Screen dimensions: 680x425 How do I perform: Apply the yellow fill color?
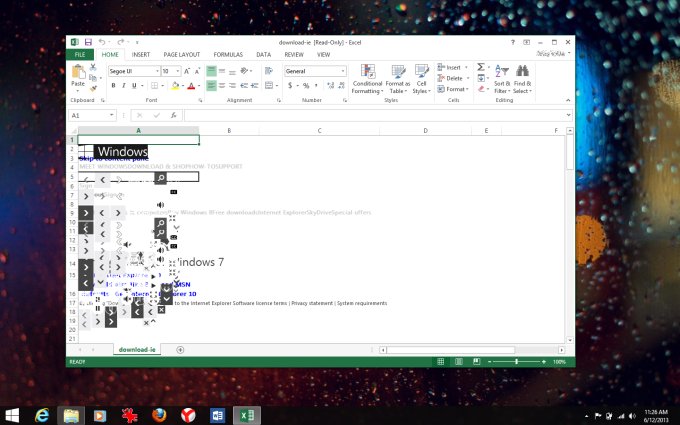coord(175,85)
